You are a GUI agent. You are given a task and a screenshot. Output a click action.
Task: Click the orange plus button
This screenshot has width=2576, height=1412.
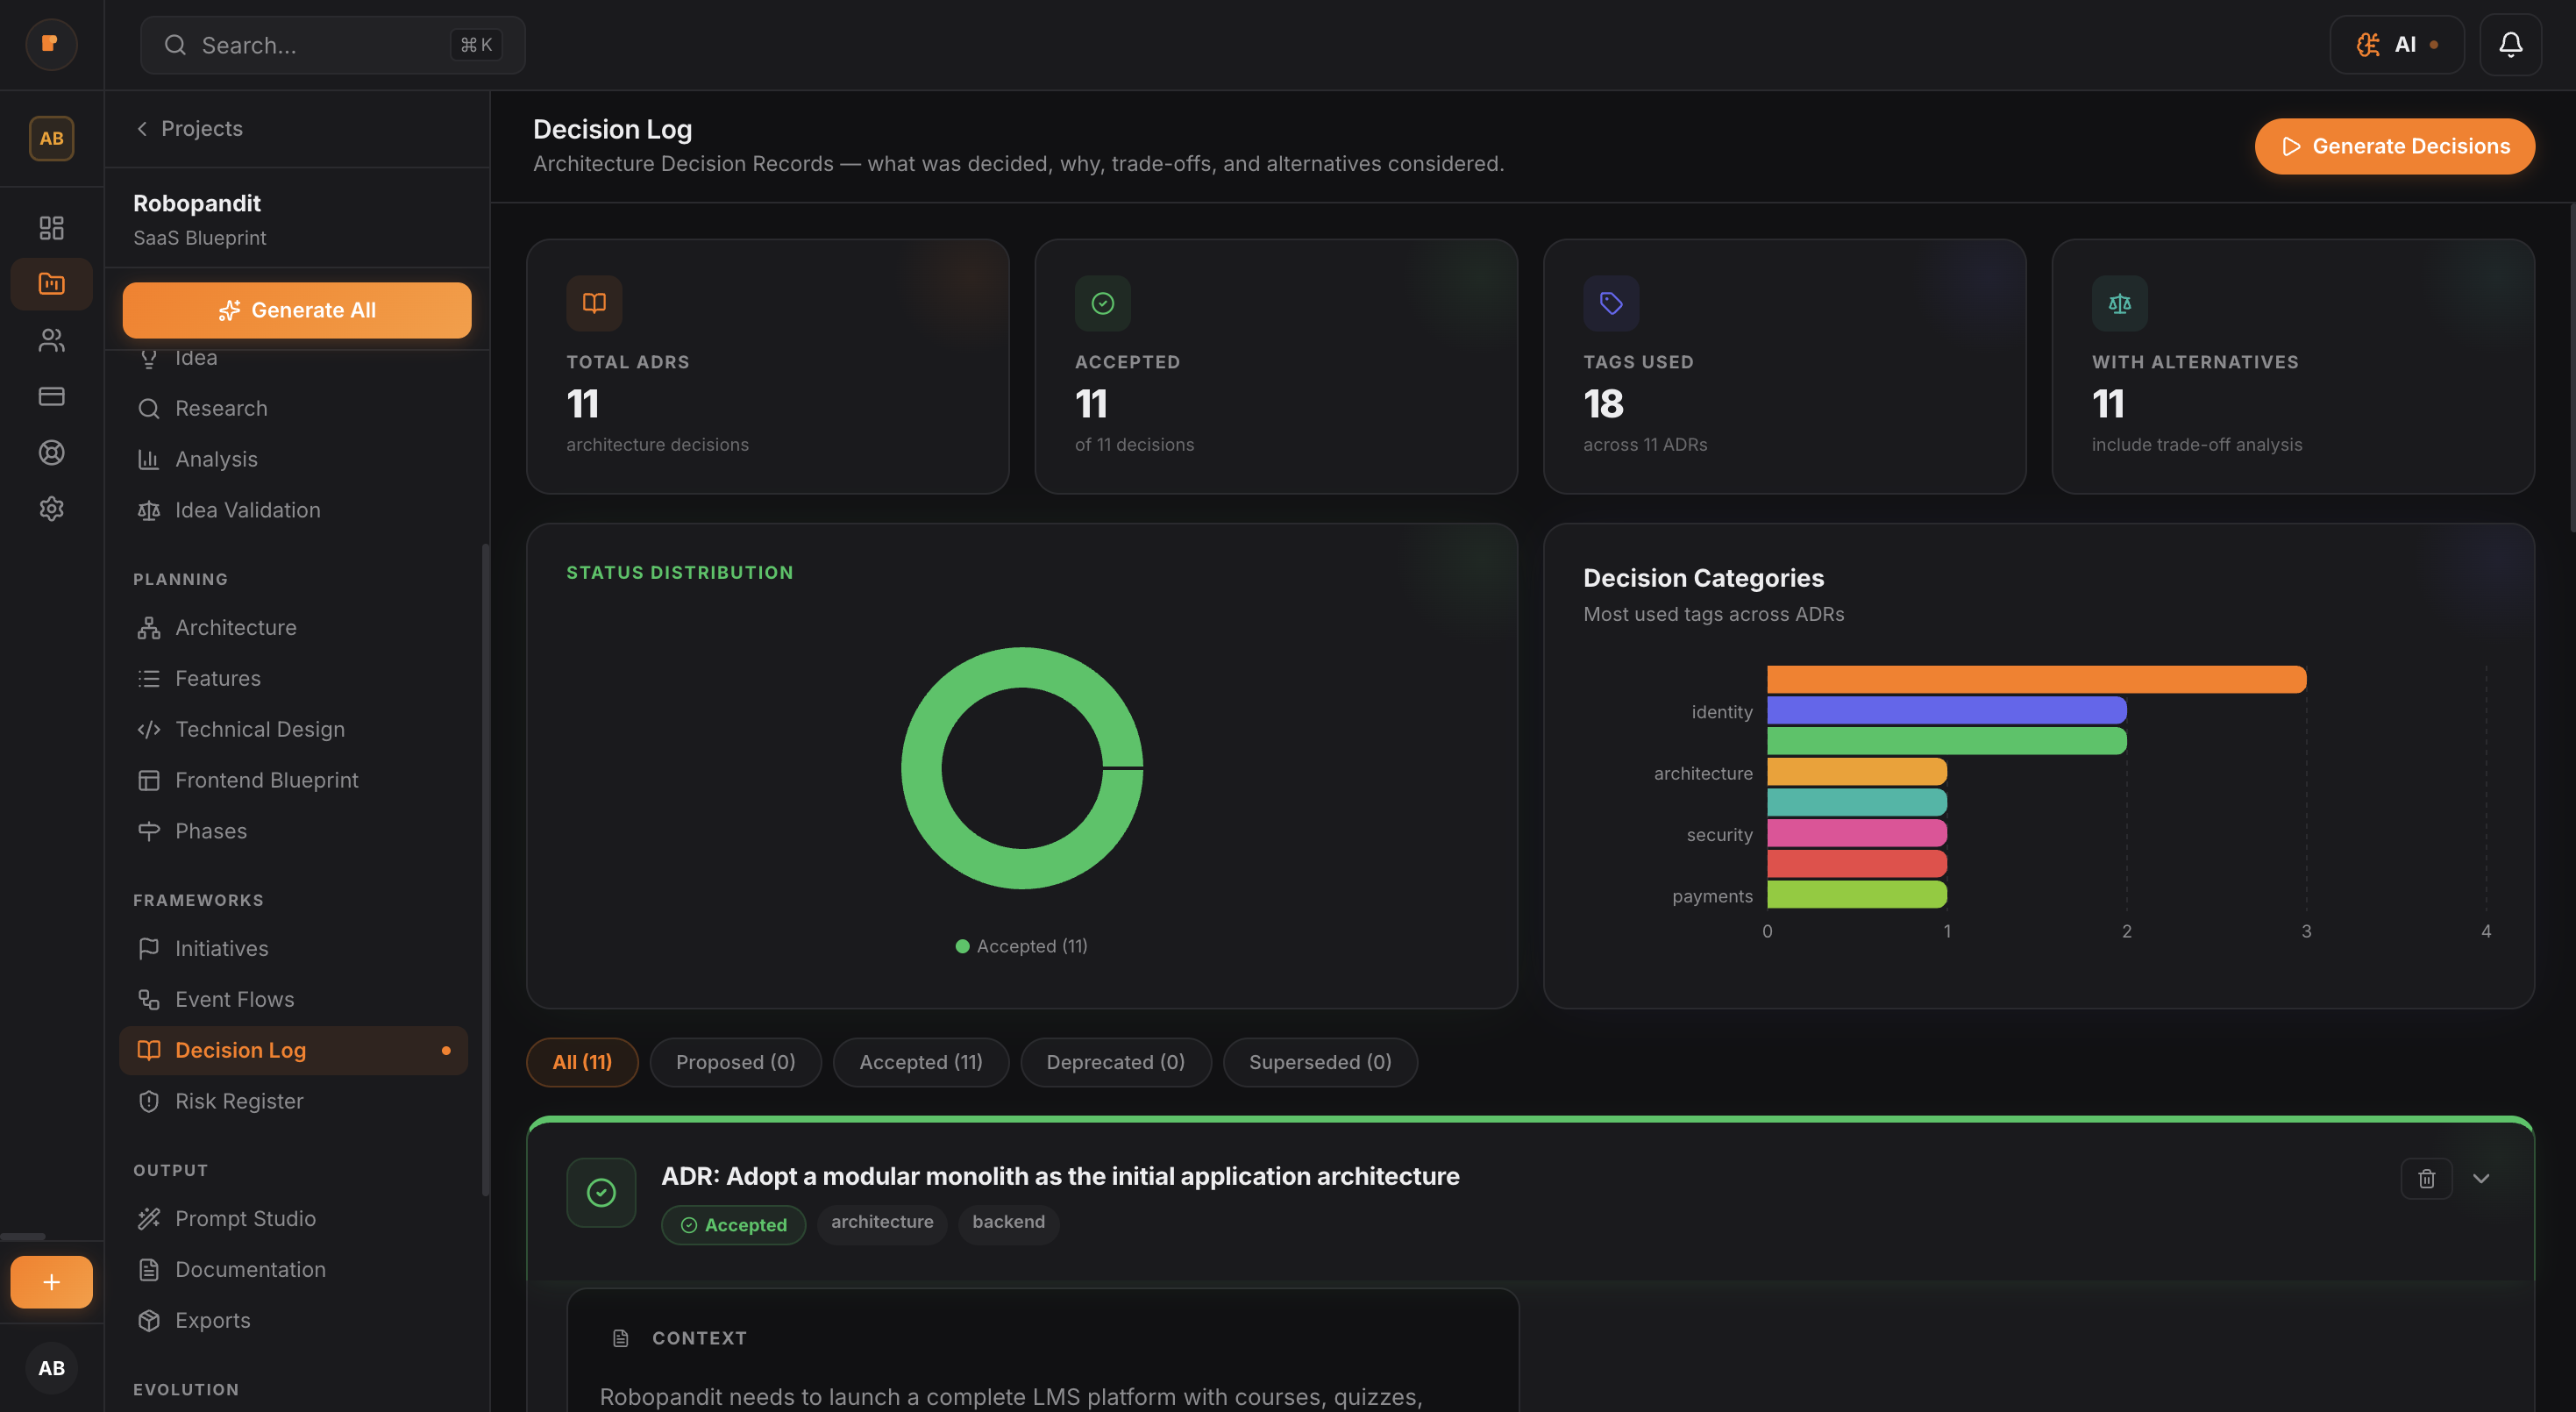[x=51, y=1282]
